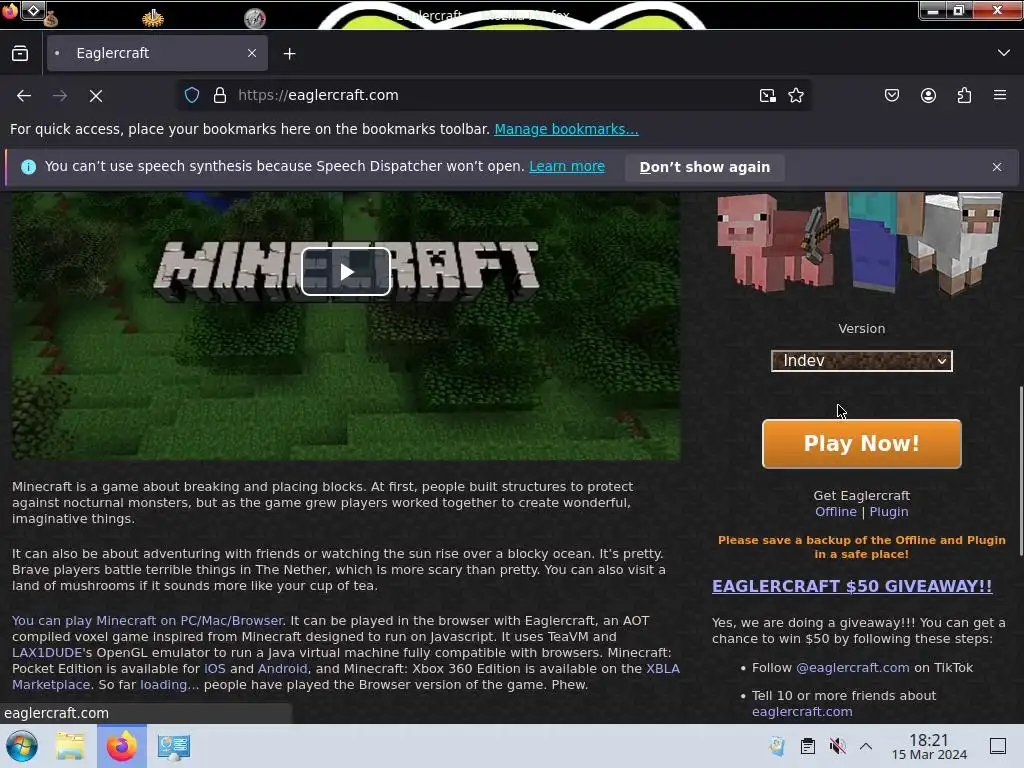The image size is (1024, 768).
Task: Close the Eaglercraft tab
Action: [252, 53]
